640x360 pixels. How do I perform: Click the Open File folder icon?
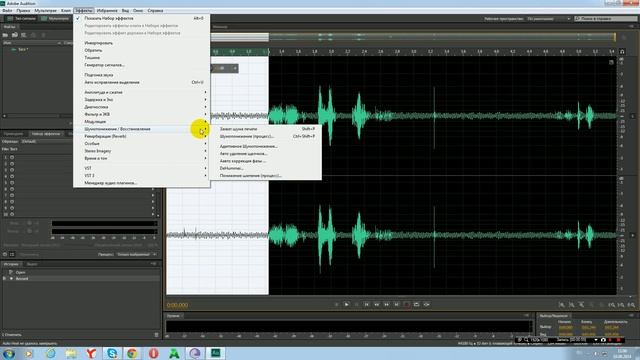(6, 35)
